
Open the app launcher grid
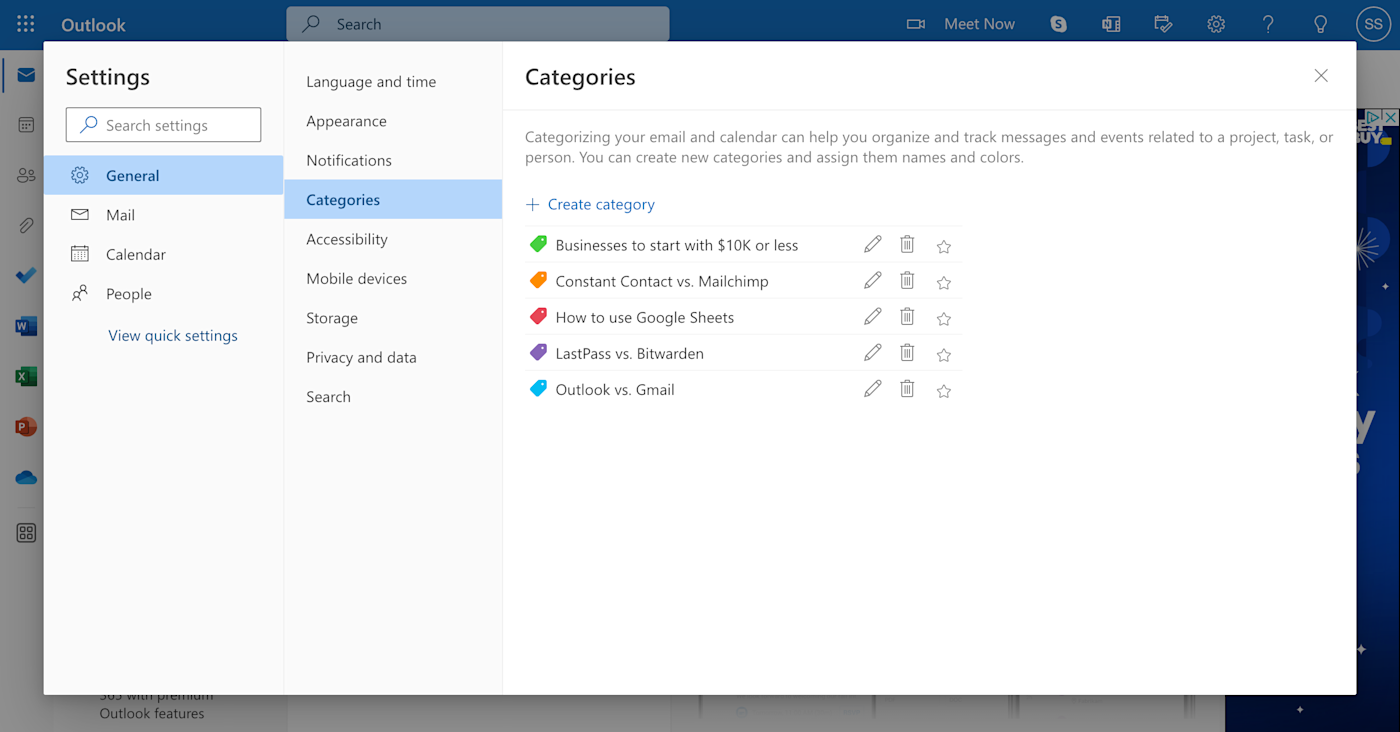coord(26,24)
